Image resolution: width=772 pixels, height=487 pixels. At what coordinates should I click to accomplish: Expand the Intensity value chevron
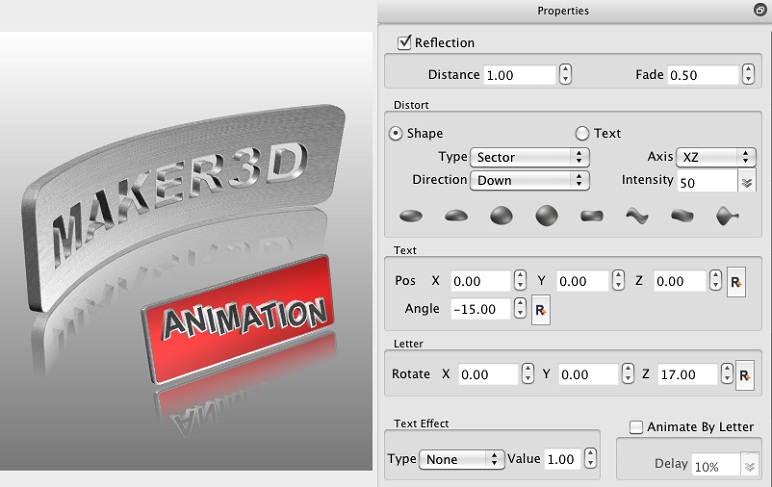coord(747,183)
